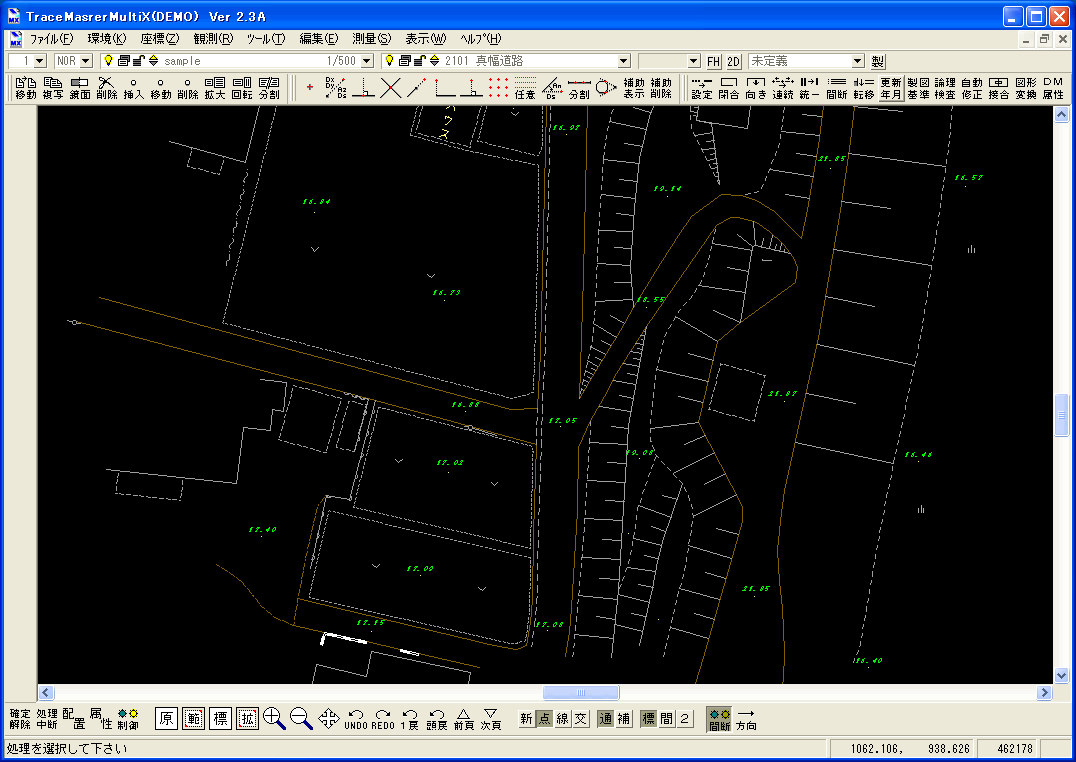Open the 表示(W) menu
This screenshot has height=762, width=1076.
pos(425,39)
